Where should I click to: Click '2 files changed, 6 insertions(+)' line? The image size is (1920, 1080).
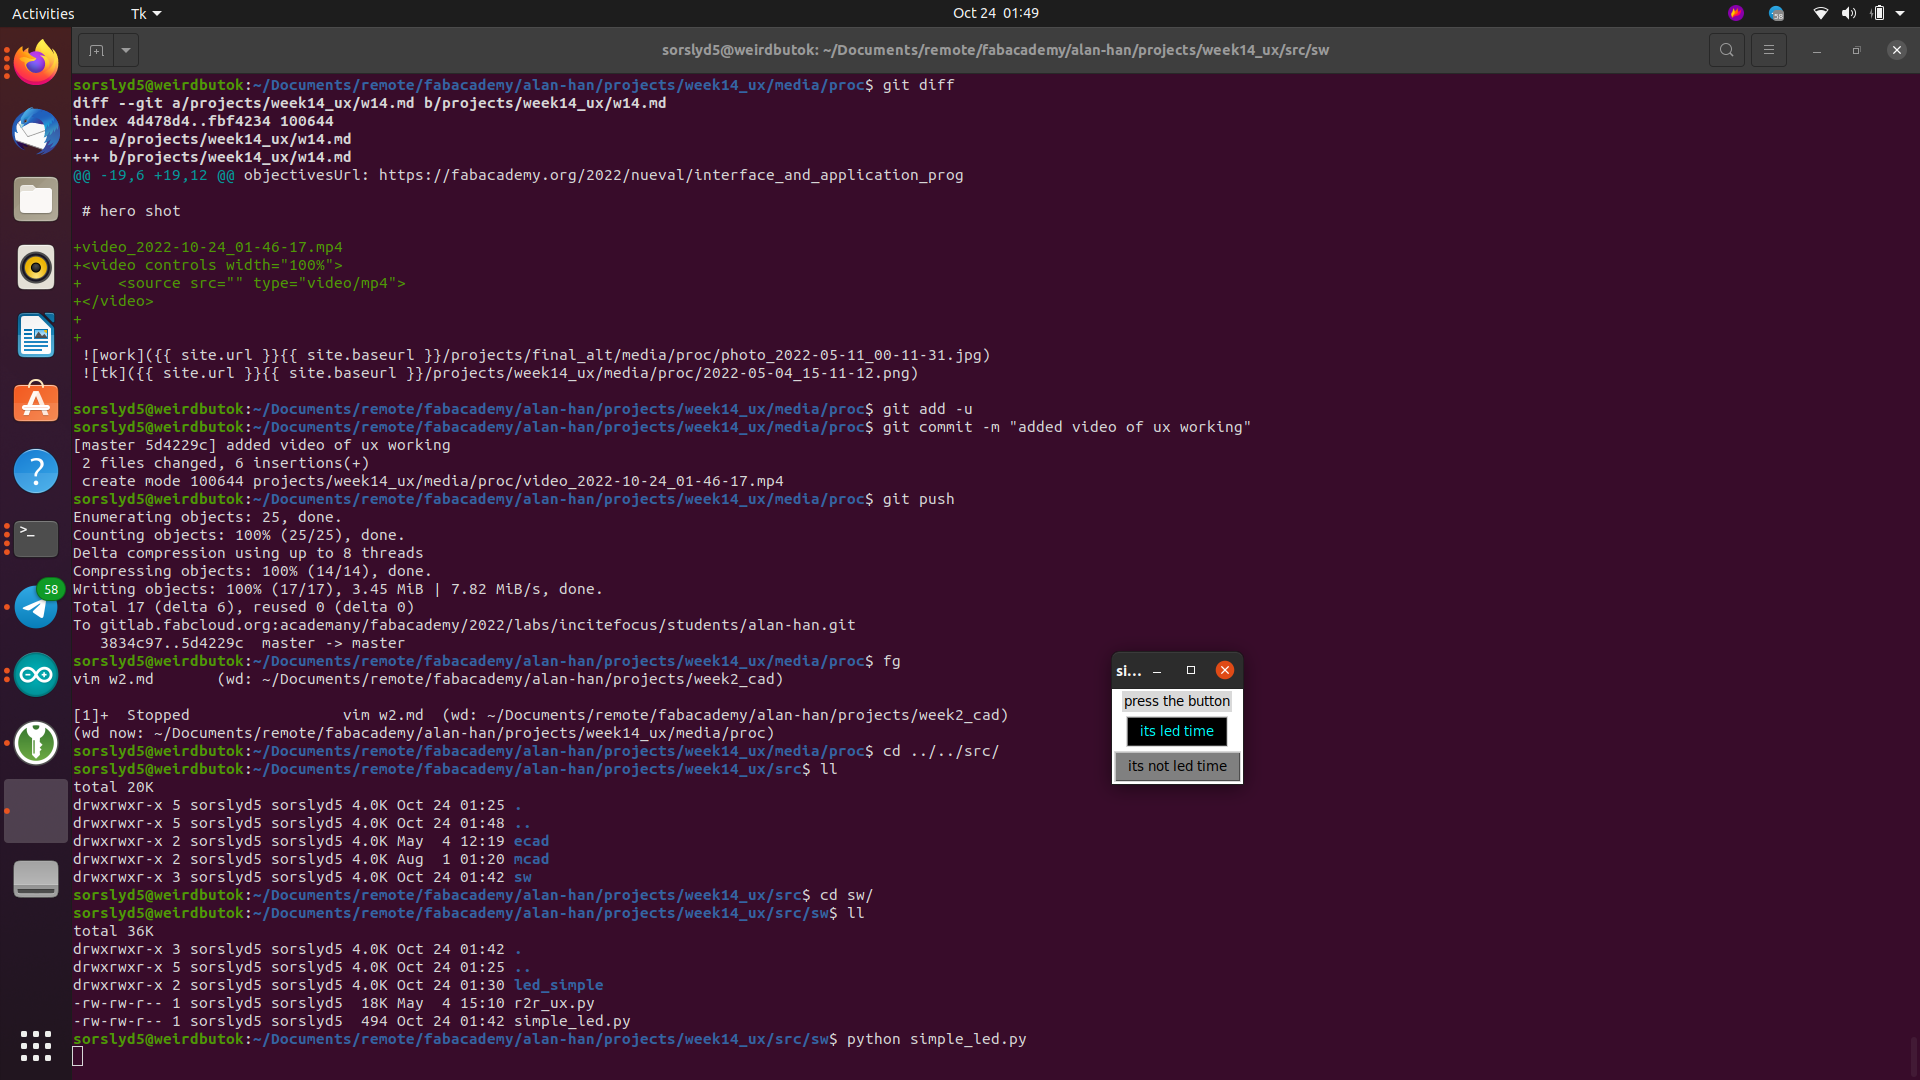coord(226,463)
